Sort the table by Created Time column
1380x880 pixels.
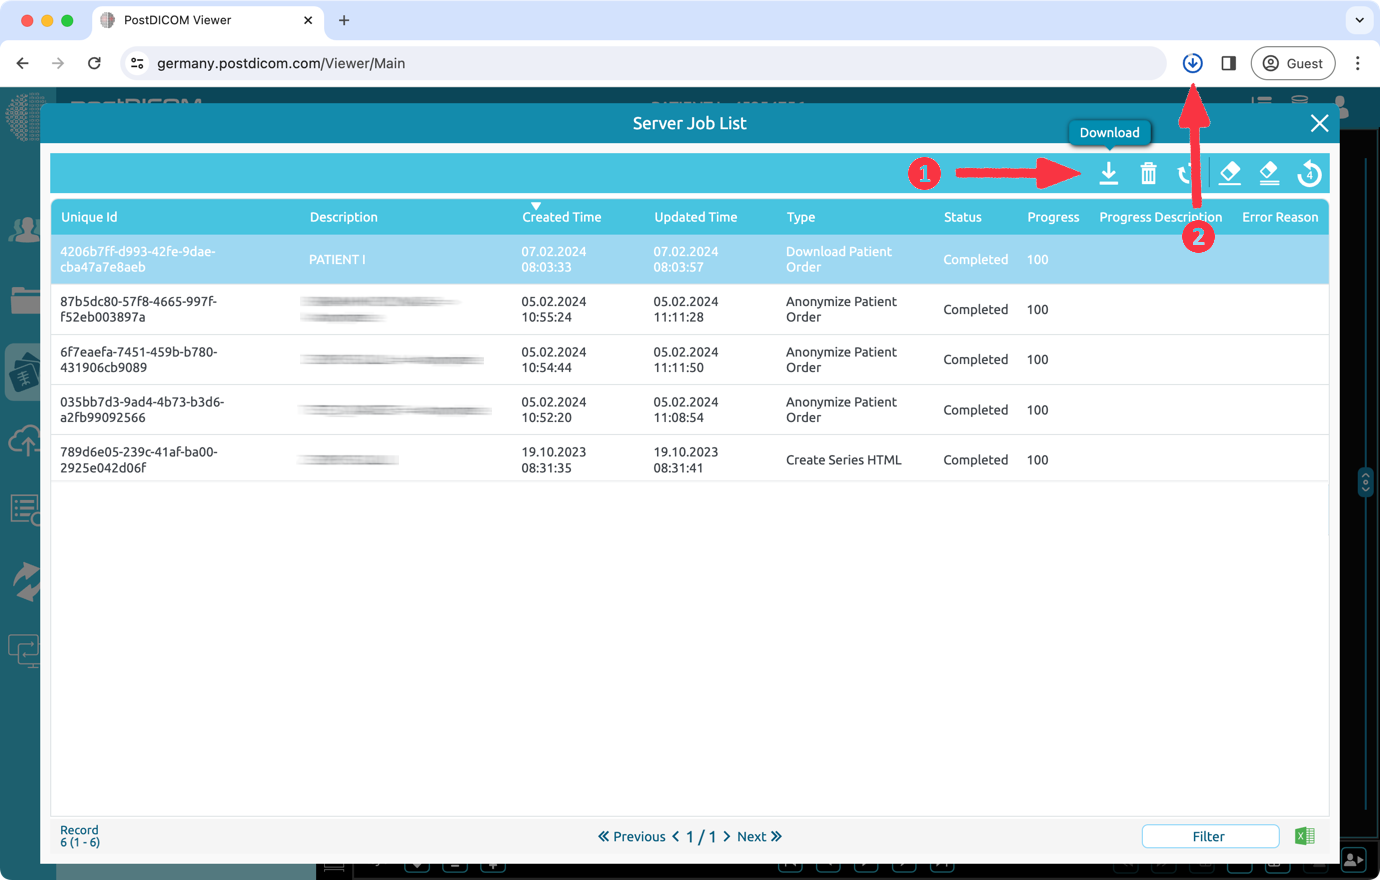point(561,217)
